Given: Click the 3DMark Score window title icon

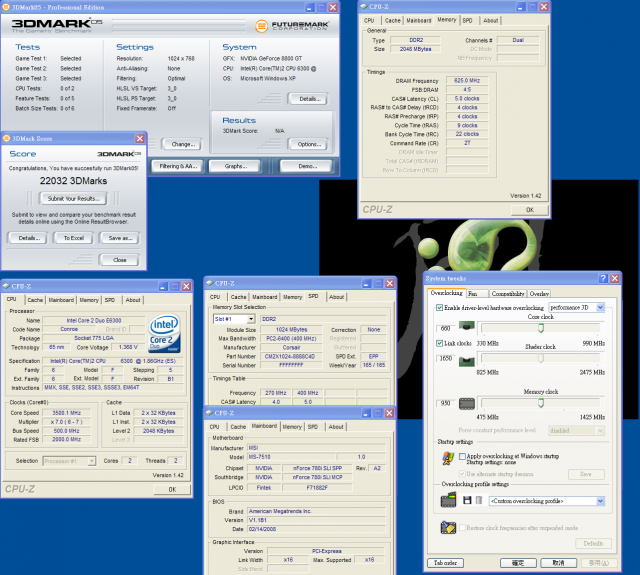Looking at the screenshot, I should [7, 138].
